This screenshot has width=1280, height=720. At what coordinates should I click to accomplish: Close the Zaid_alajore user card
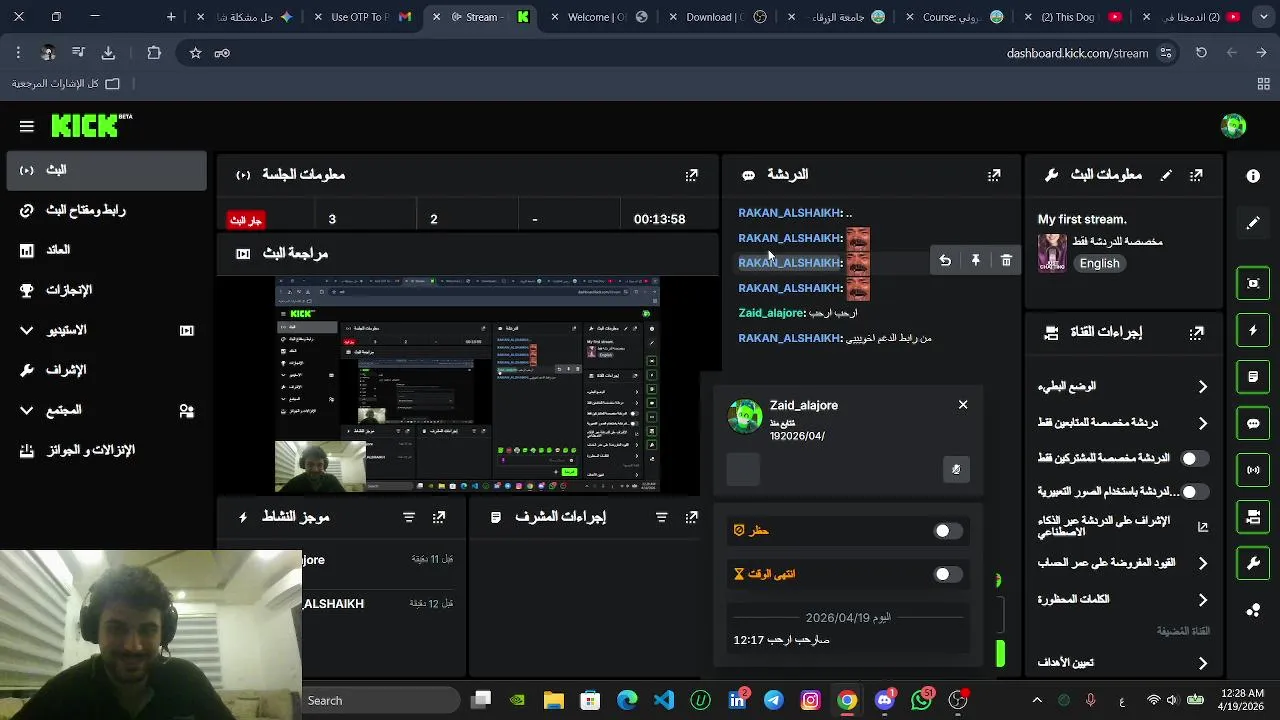pyautogui.click(x=963, y=405)
